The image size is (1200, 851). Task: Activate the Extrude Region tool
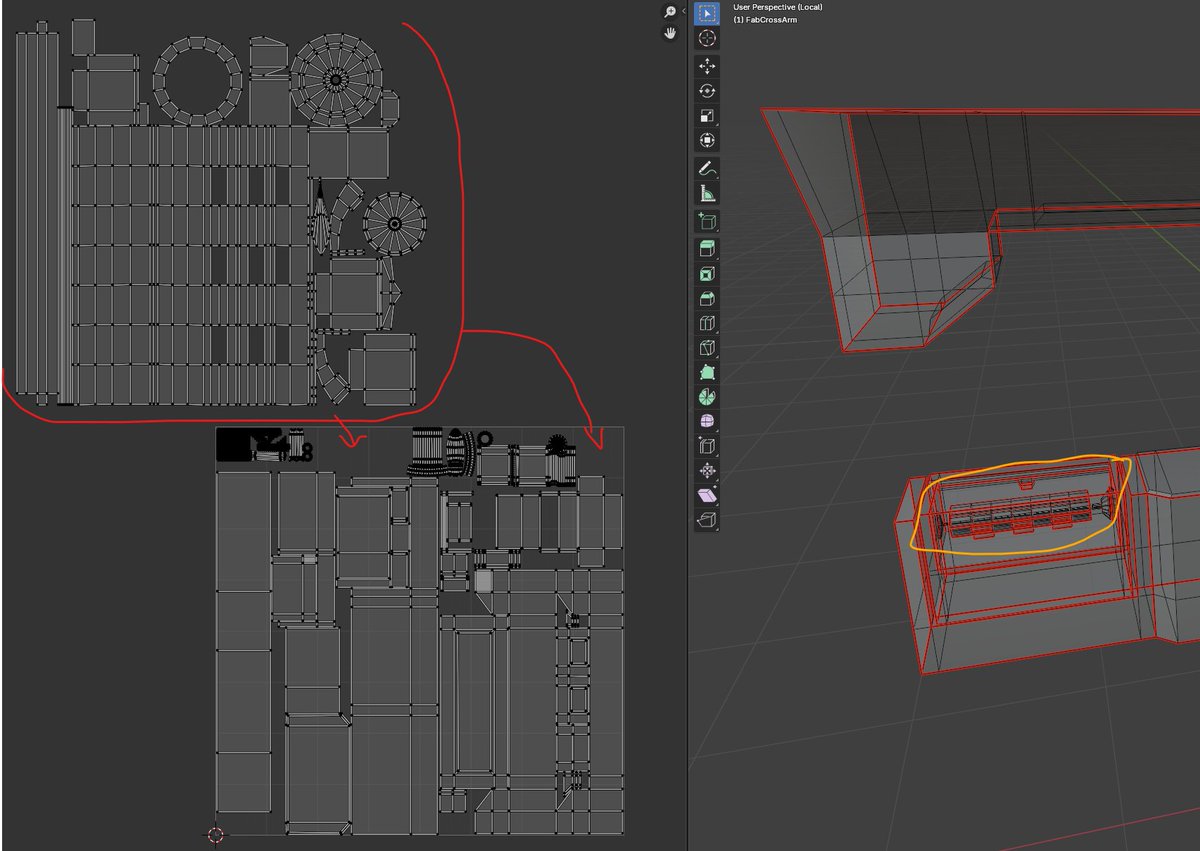(x=707, y=248)
